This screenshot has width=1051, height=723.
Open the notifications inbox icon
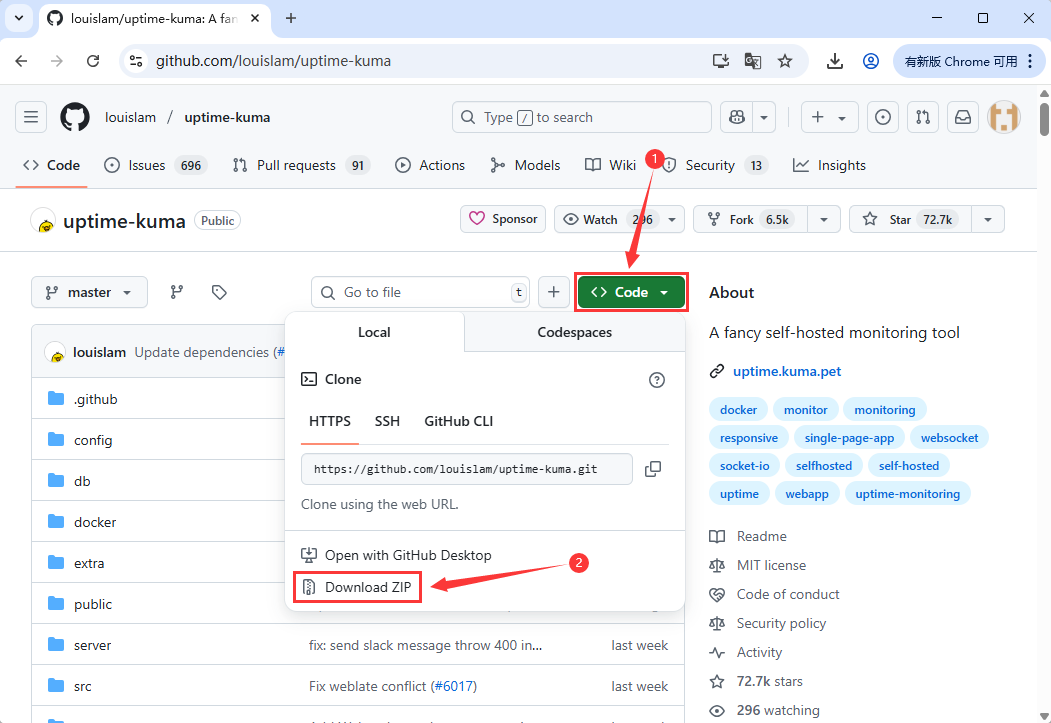point(963,117)
